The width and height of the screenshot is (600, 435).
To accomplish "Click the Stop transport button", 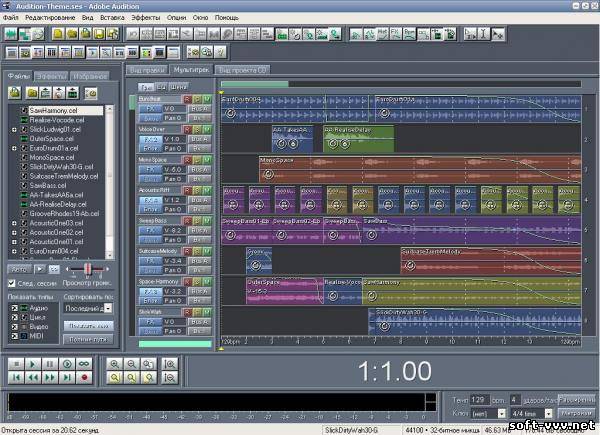I will click(x=16, y=364).
